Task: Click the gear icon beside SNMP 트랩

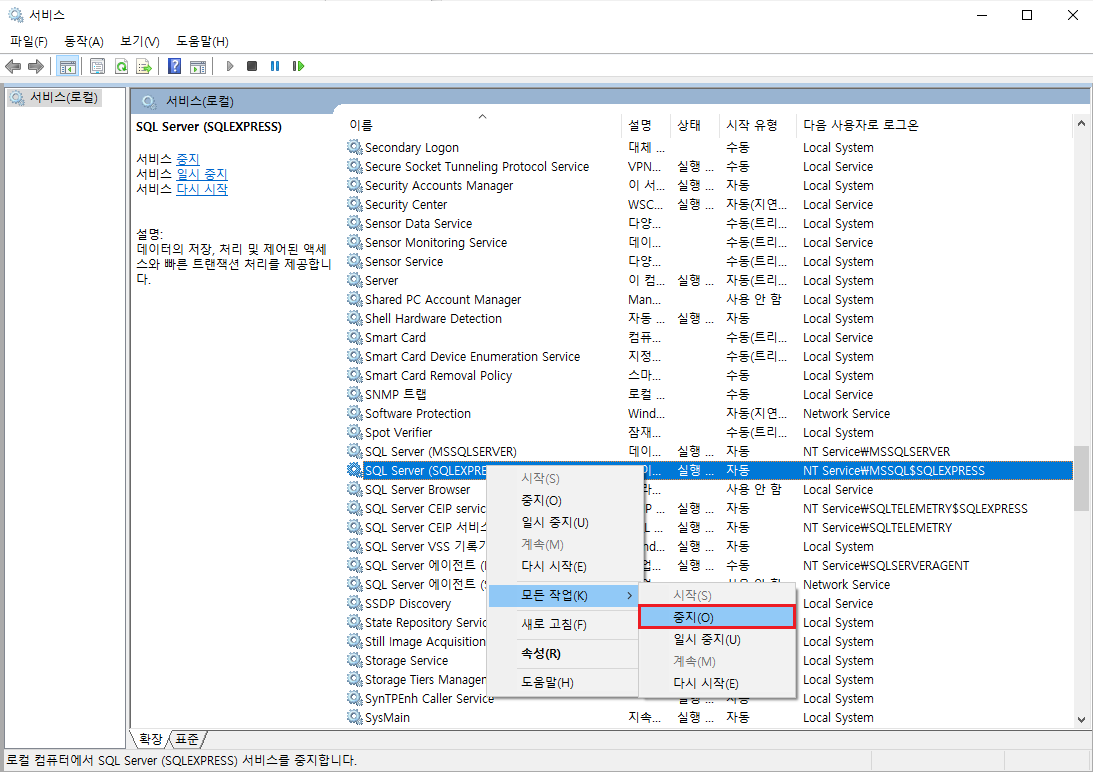Action: coord(355,394)
